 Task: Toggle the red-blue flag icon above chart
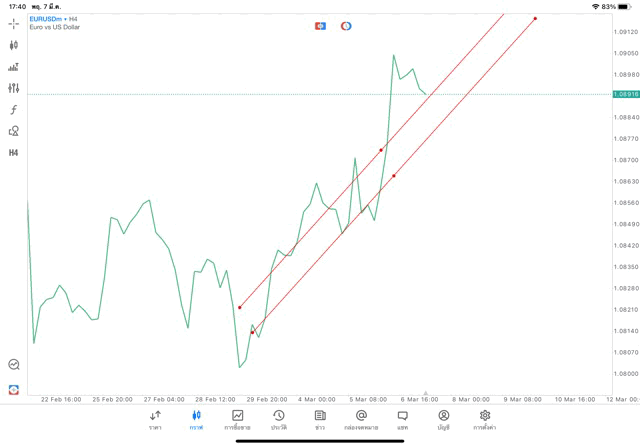(320, 26)
